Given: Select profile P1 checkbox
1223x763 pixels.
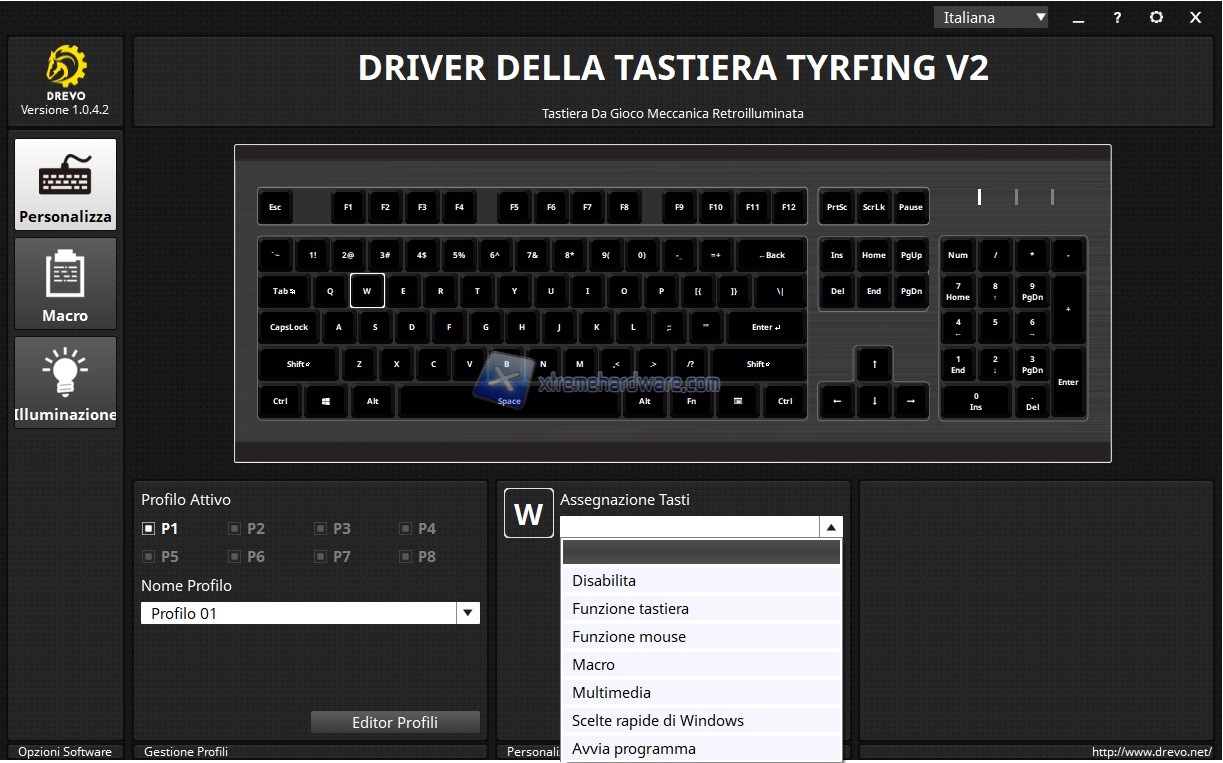Looking at the screenshot, I should (x=148, y=528).
